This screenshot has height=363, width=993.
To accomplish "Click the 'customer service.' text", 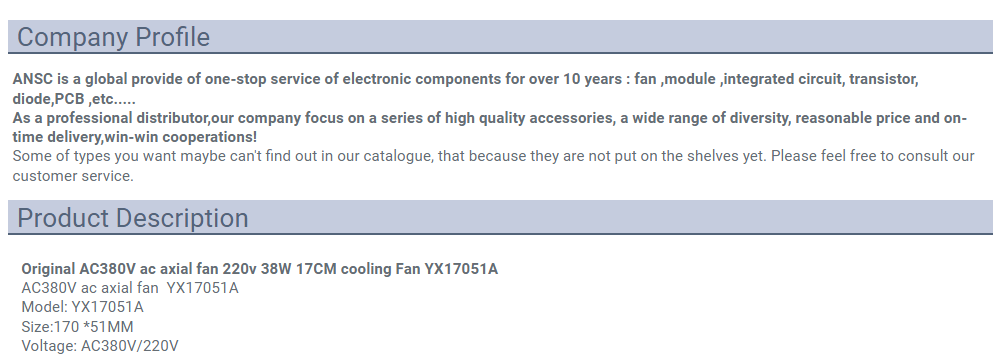I will (x=73, y=176).
